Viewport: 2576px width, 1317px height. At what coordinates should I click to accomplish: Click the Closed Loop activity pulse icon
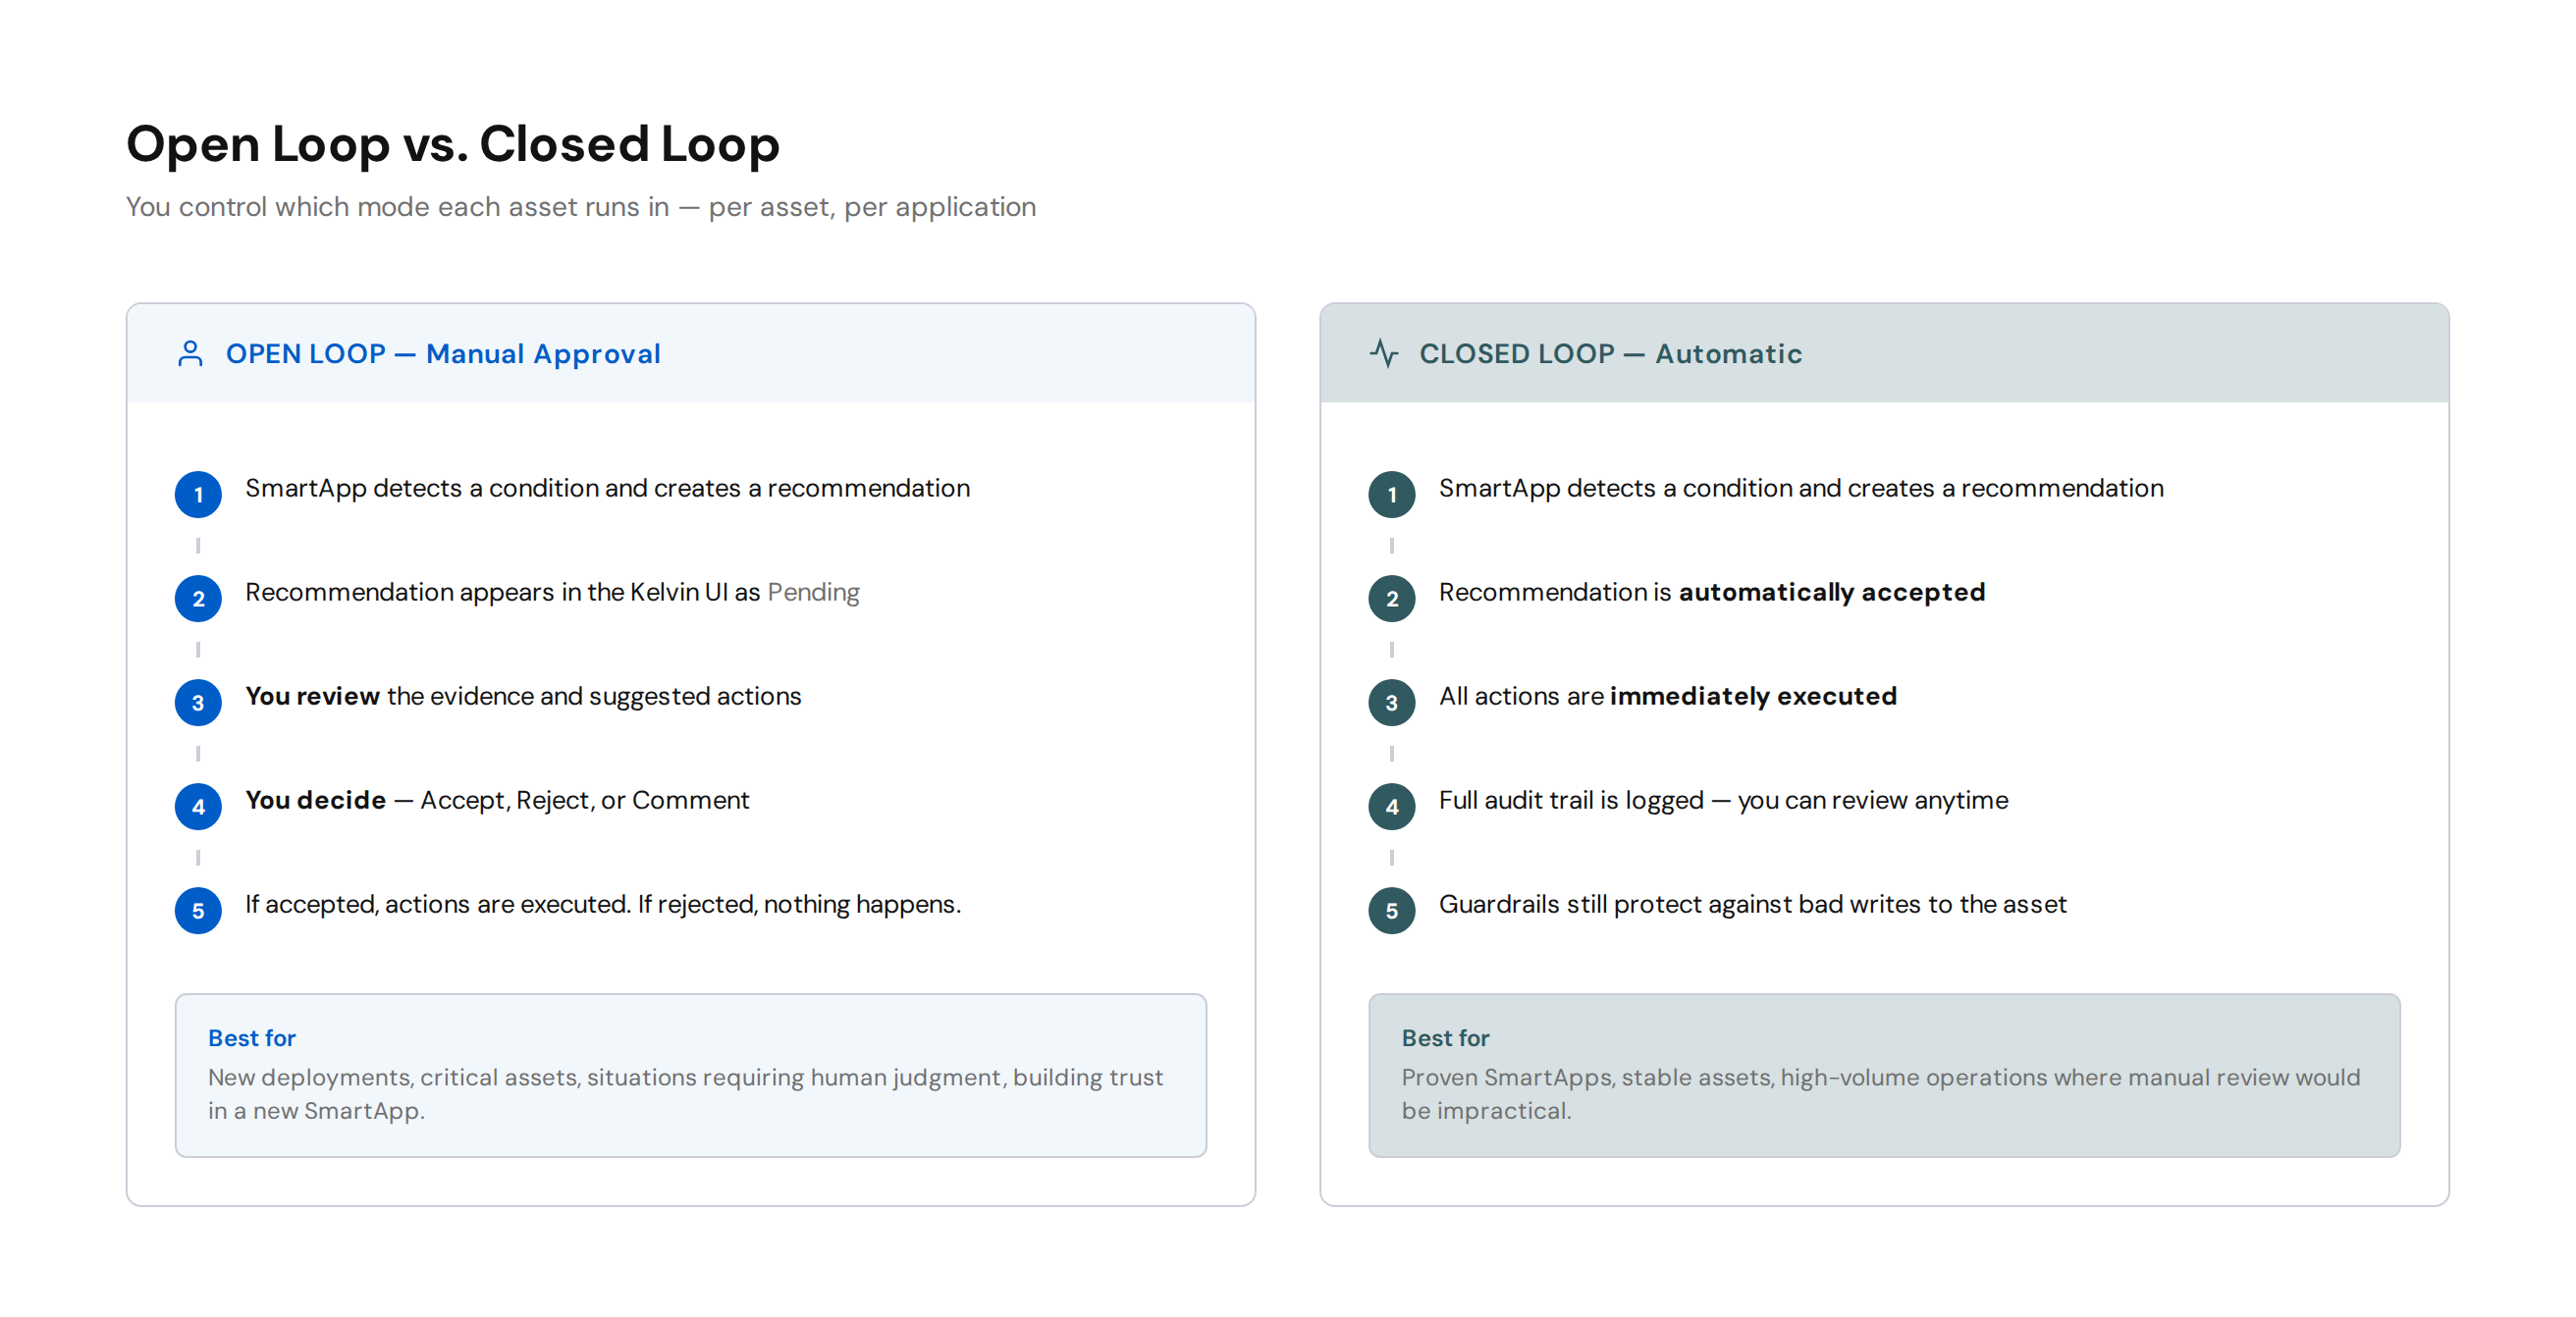(1384, 354)
